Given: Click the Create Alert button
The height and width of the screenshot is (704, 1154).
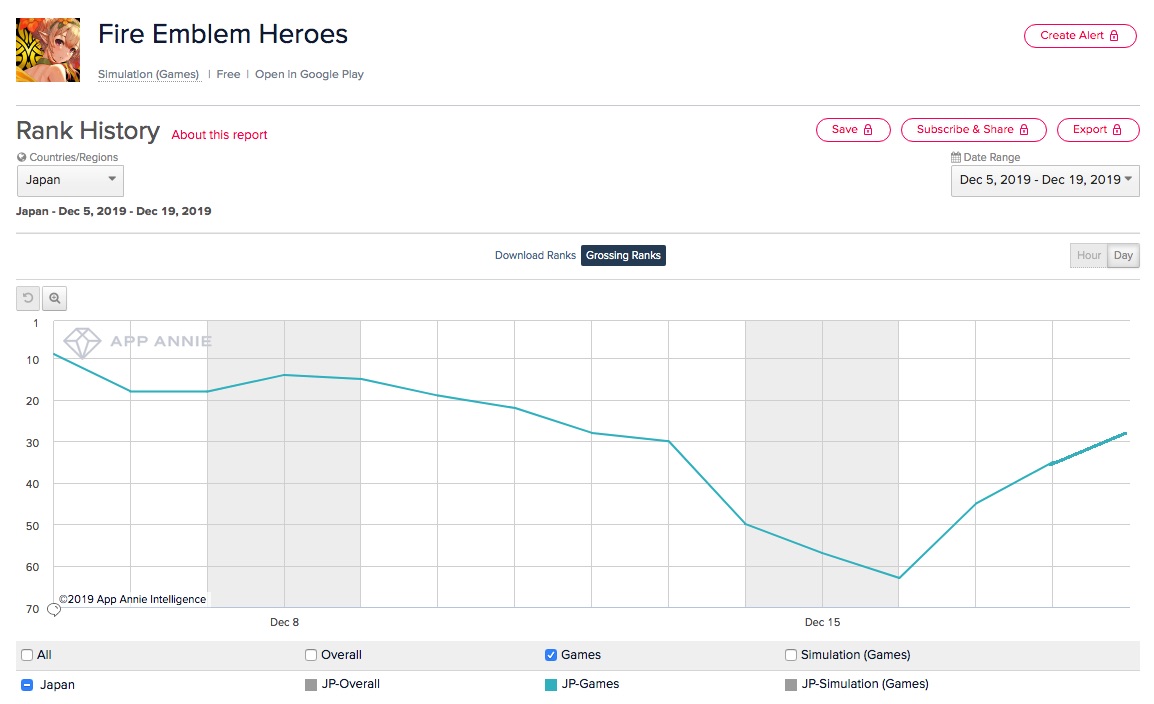Looking at the screenshot, I should 1080,35.
